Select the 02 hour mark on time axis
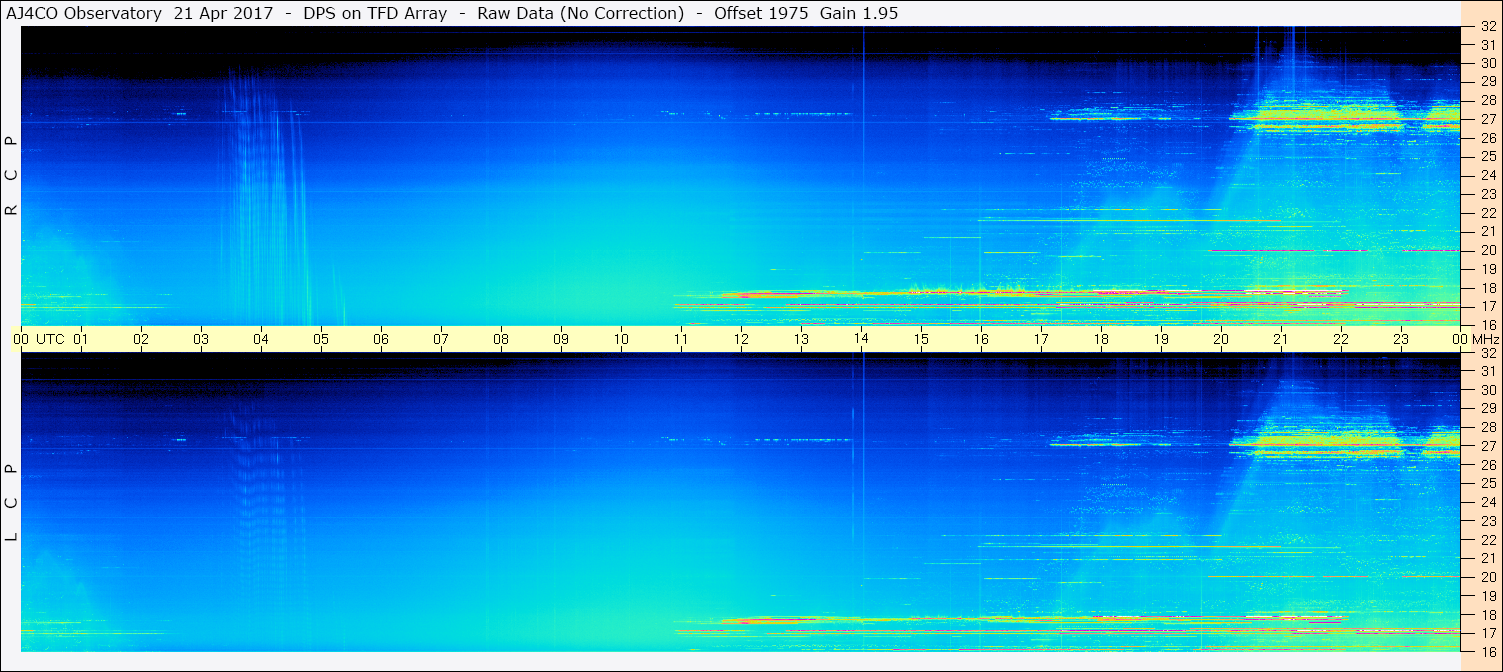The image size is (1503, 672). 141,339
